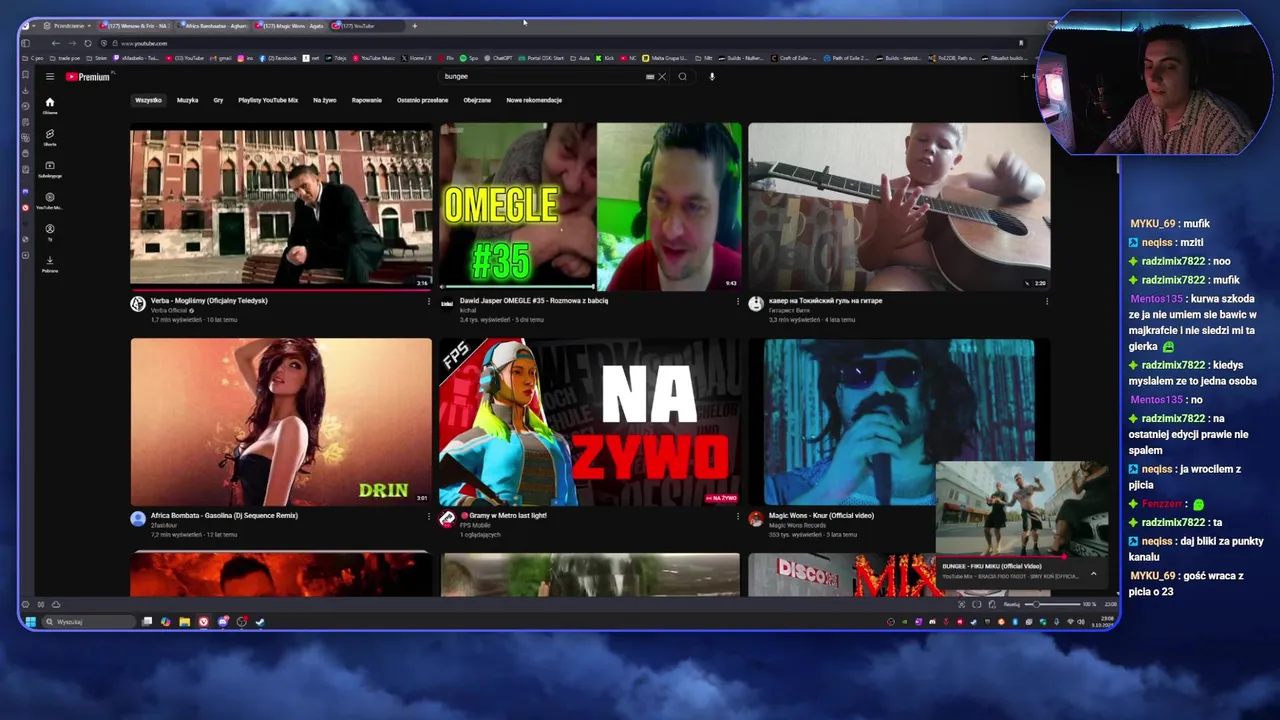Open the Steam taskbar icon
The height and width of the screenshot is (720, 1280).
tap(260, 622)
